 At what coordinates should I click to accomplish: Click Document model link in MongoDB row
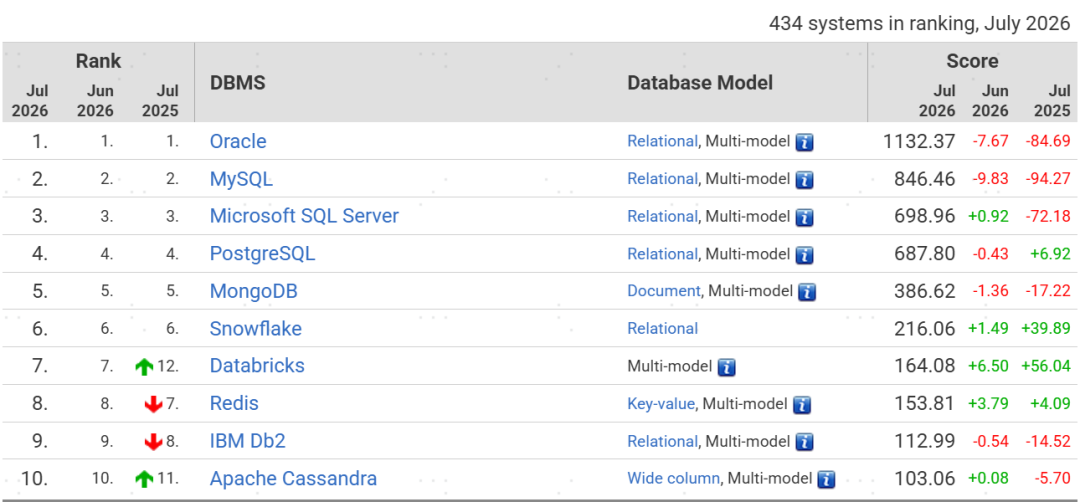664,291
